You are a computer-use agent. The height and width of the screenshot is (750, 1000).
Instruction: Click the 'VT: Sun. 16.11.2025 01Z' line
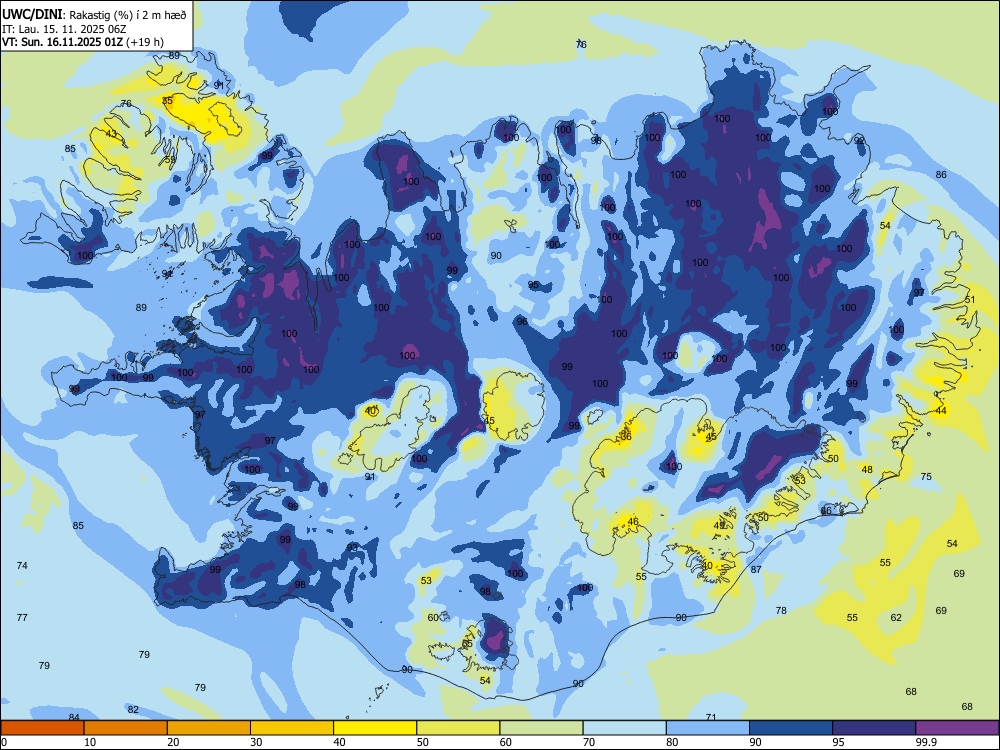click(63, 42)
